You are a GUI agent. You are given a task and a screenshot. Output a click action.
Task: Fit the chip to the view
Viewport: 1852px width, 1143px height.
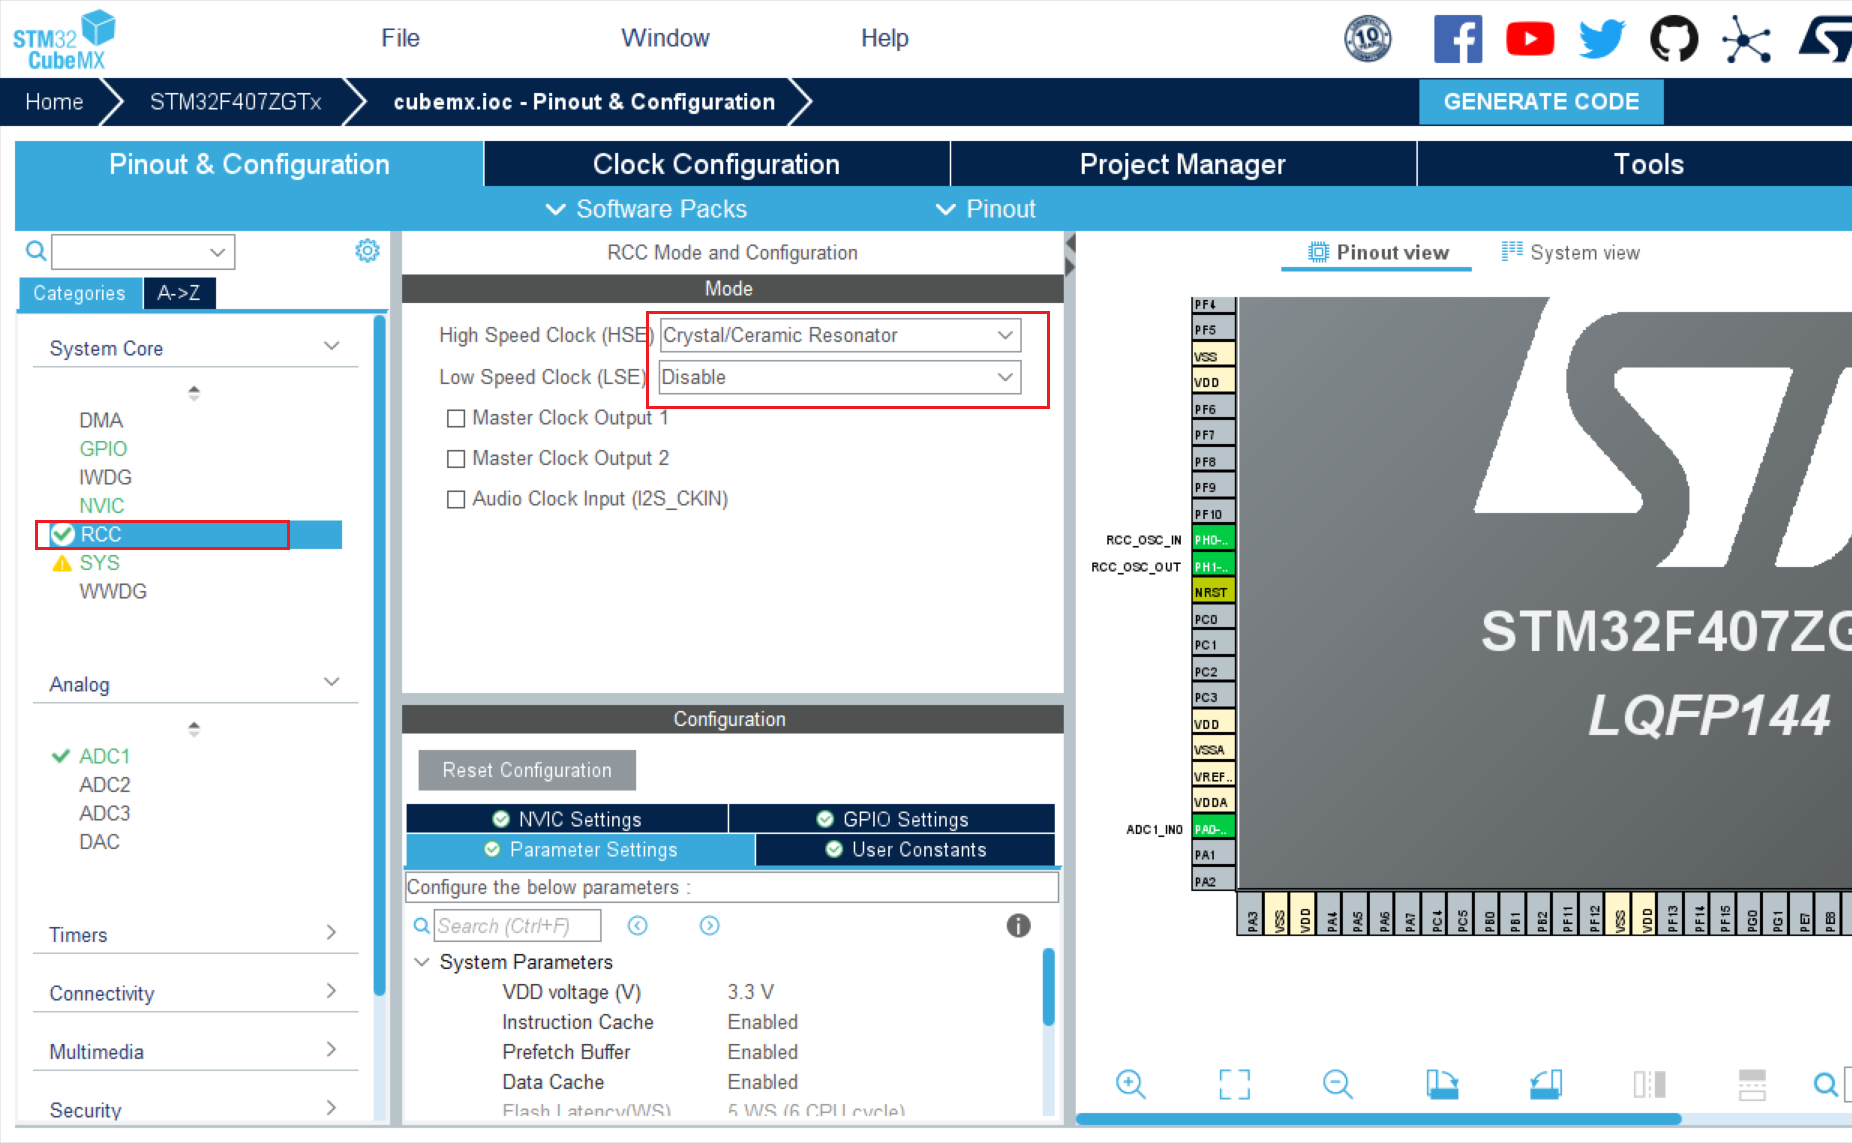(x=1234, y=1084)
